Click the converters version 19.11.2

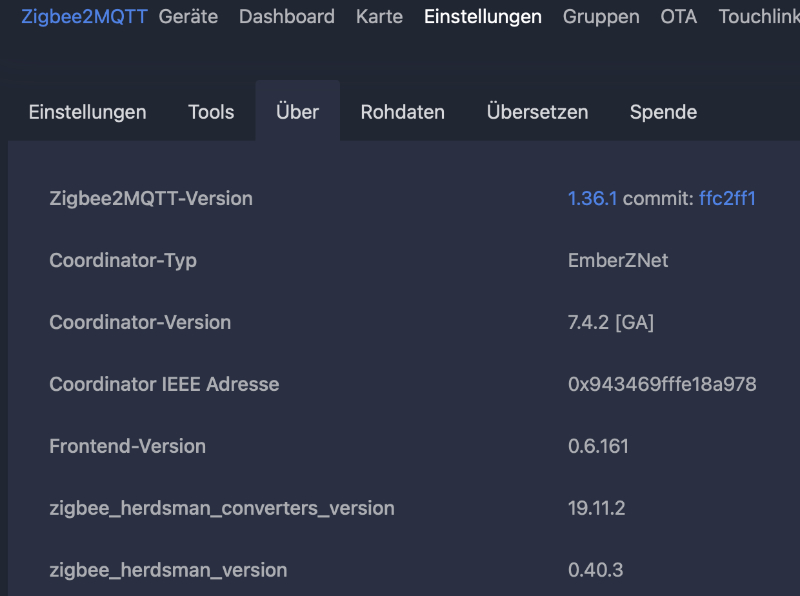coord(596,508)
